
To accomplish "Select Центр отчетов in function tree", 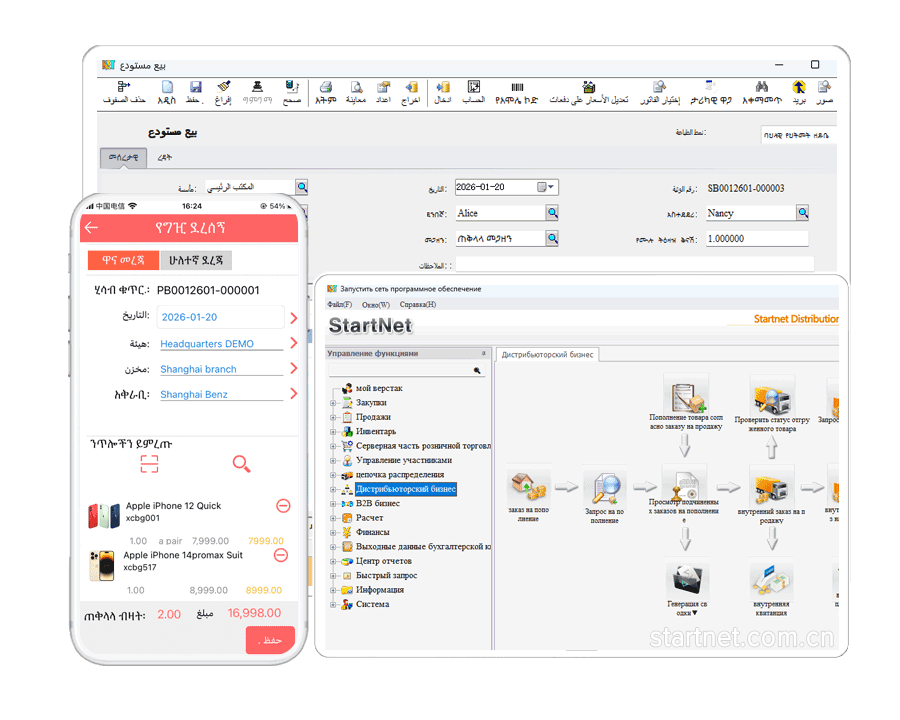I will tap(386, 561).
